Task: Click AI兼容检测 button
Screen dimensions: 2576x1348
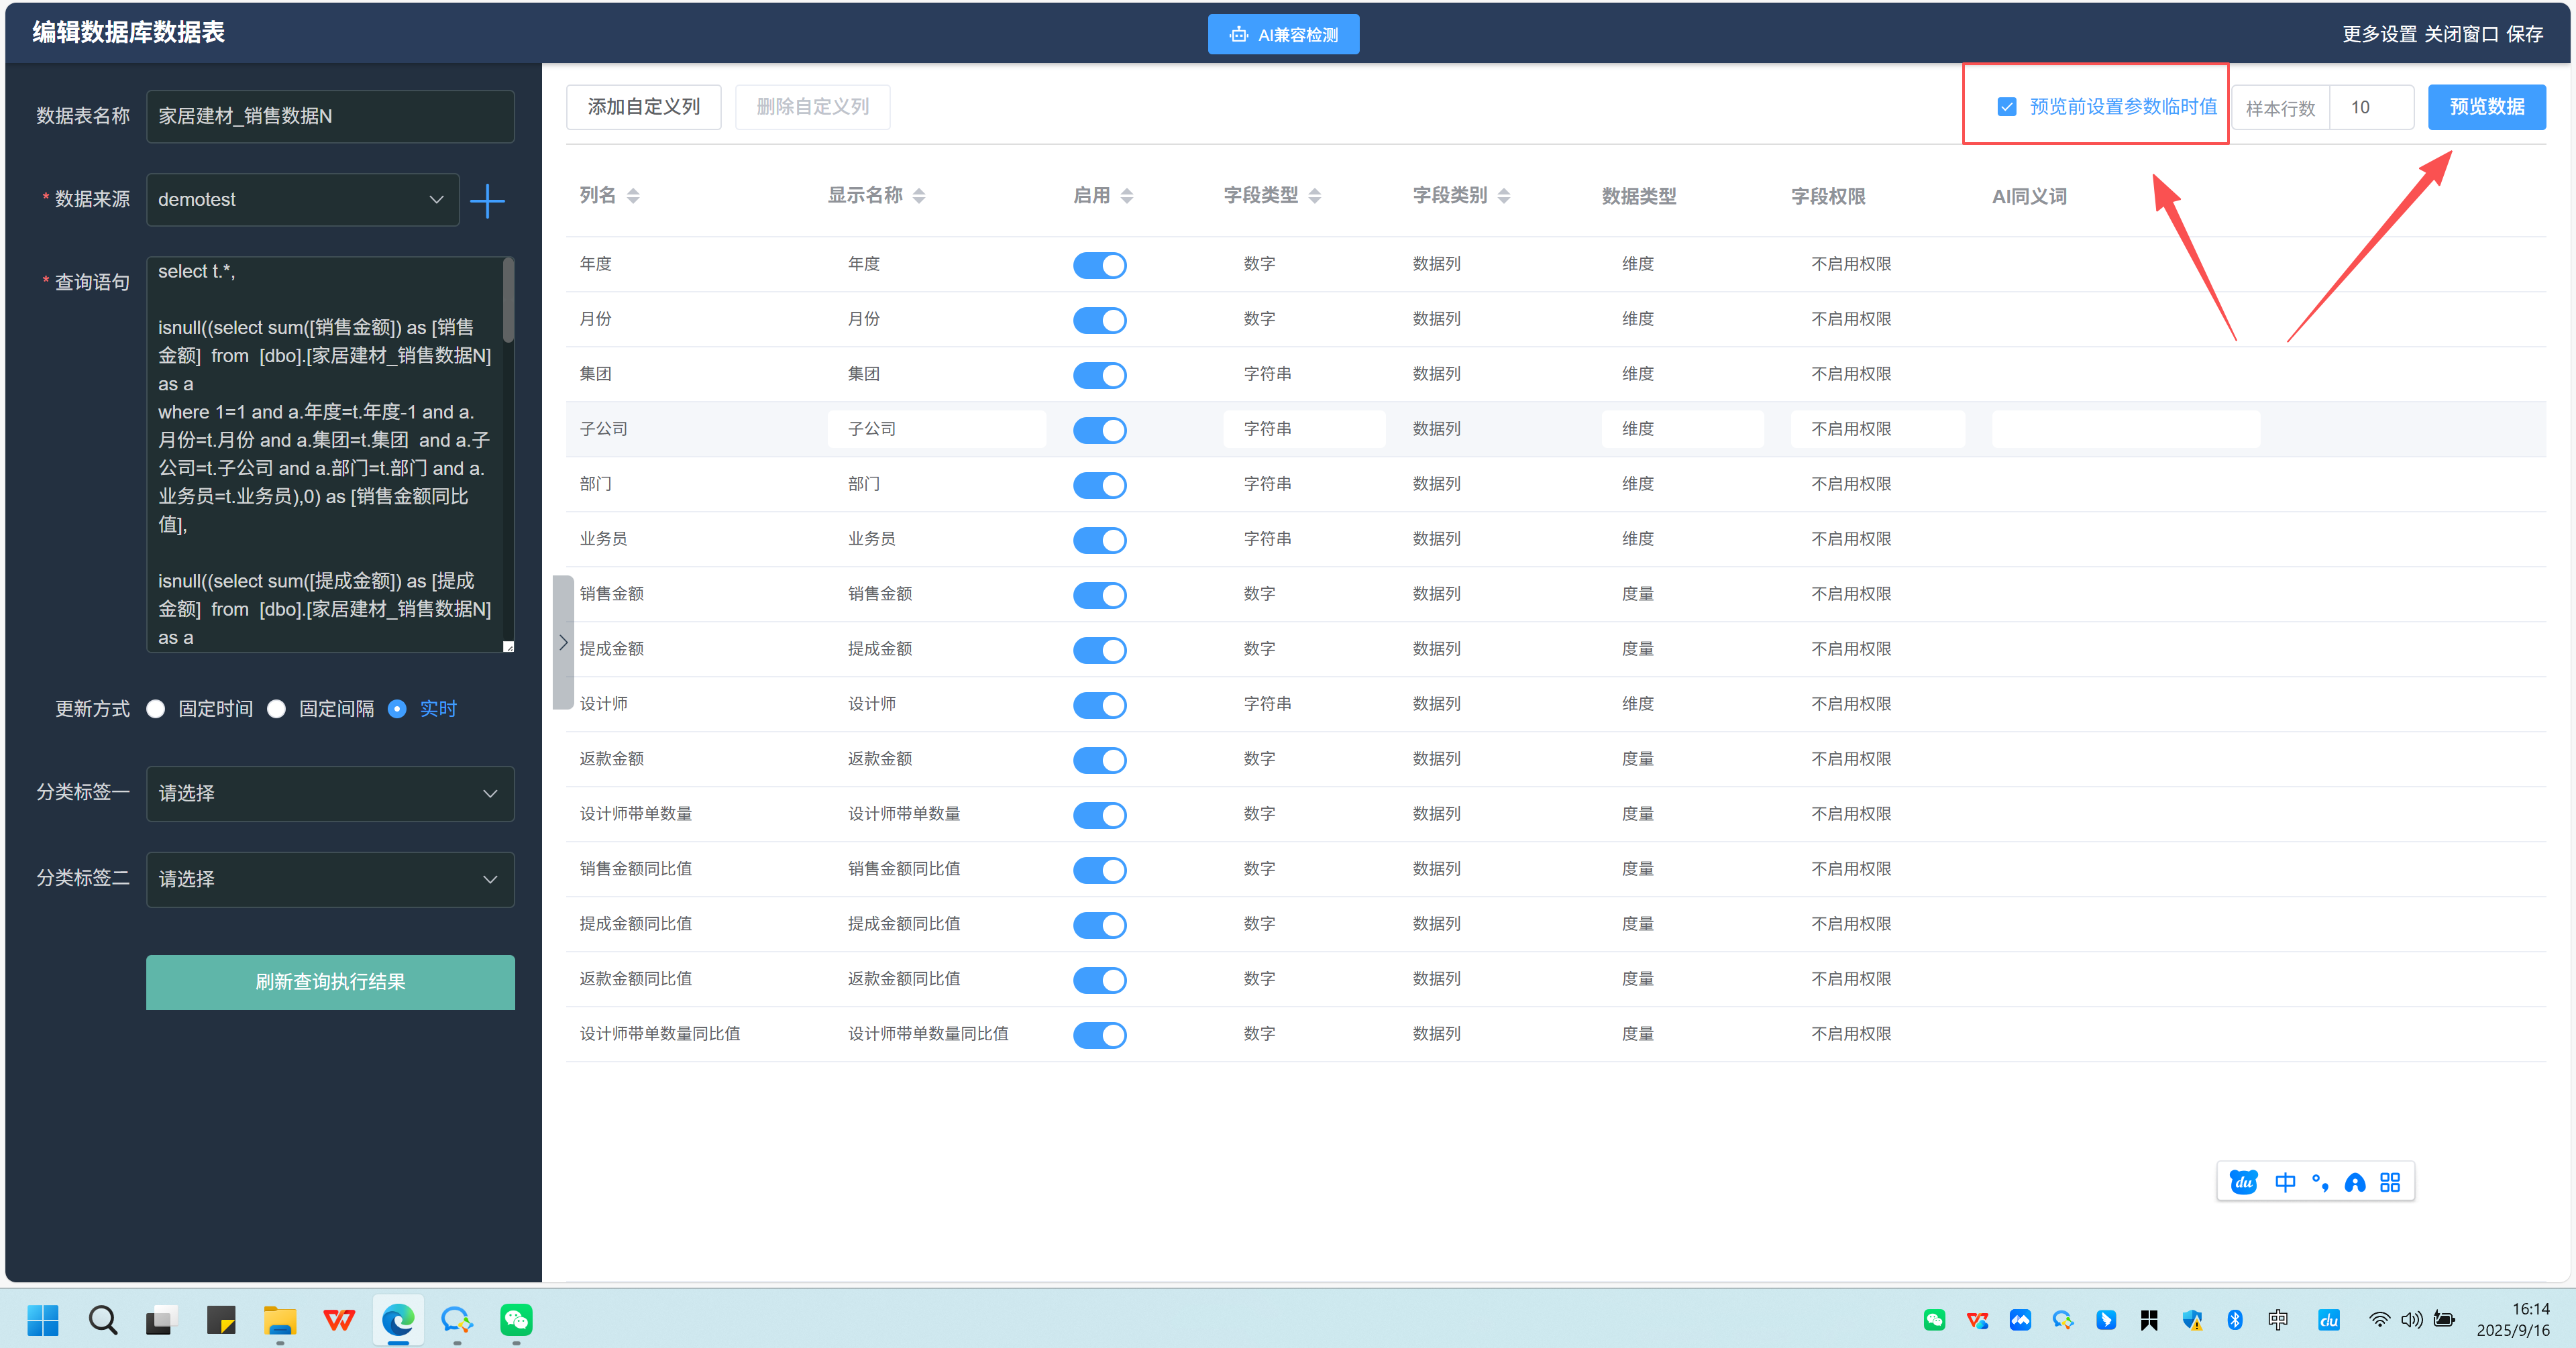Action: click(x=1283, y=35)
